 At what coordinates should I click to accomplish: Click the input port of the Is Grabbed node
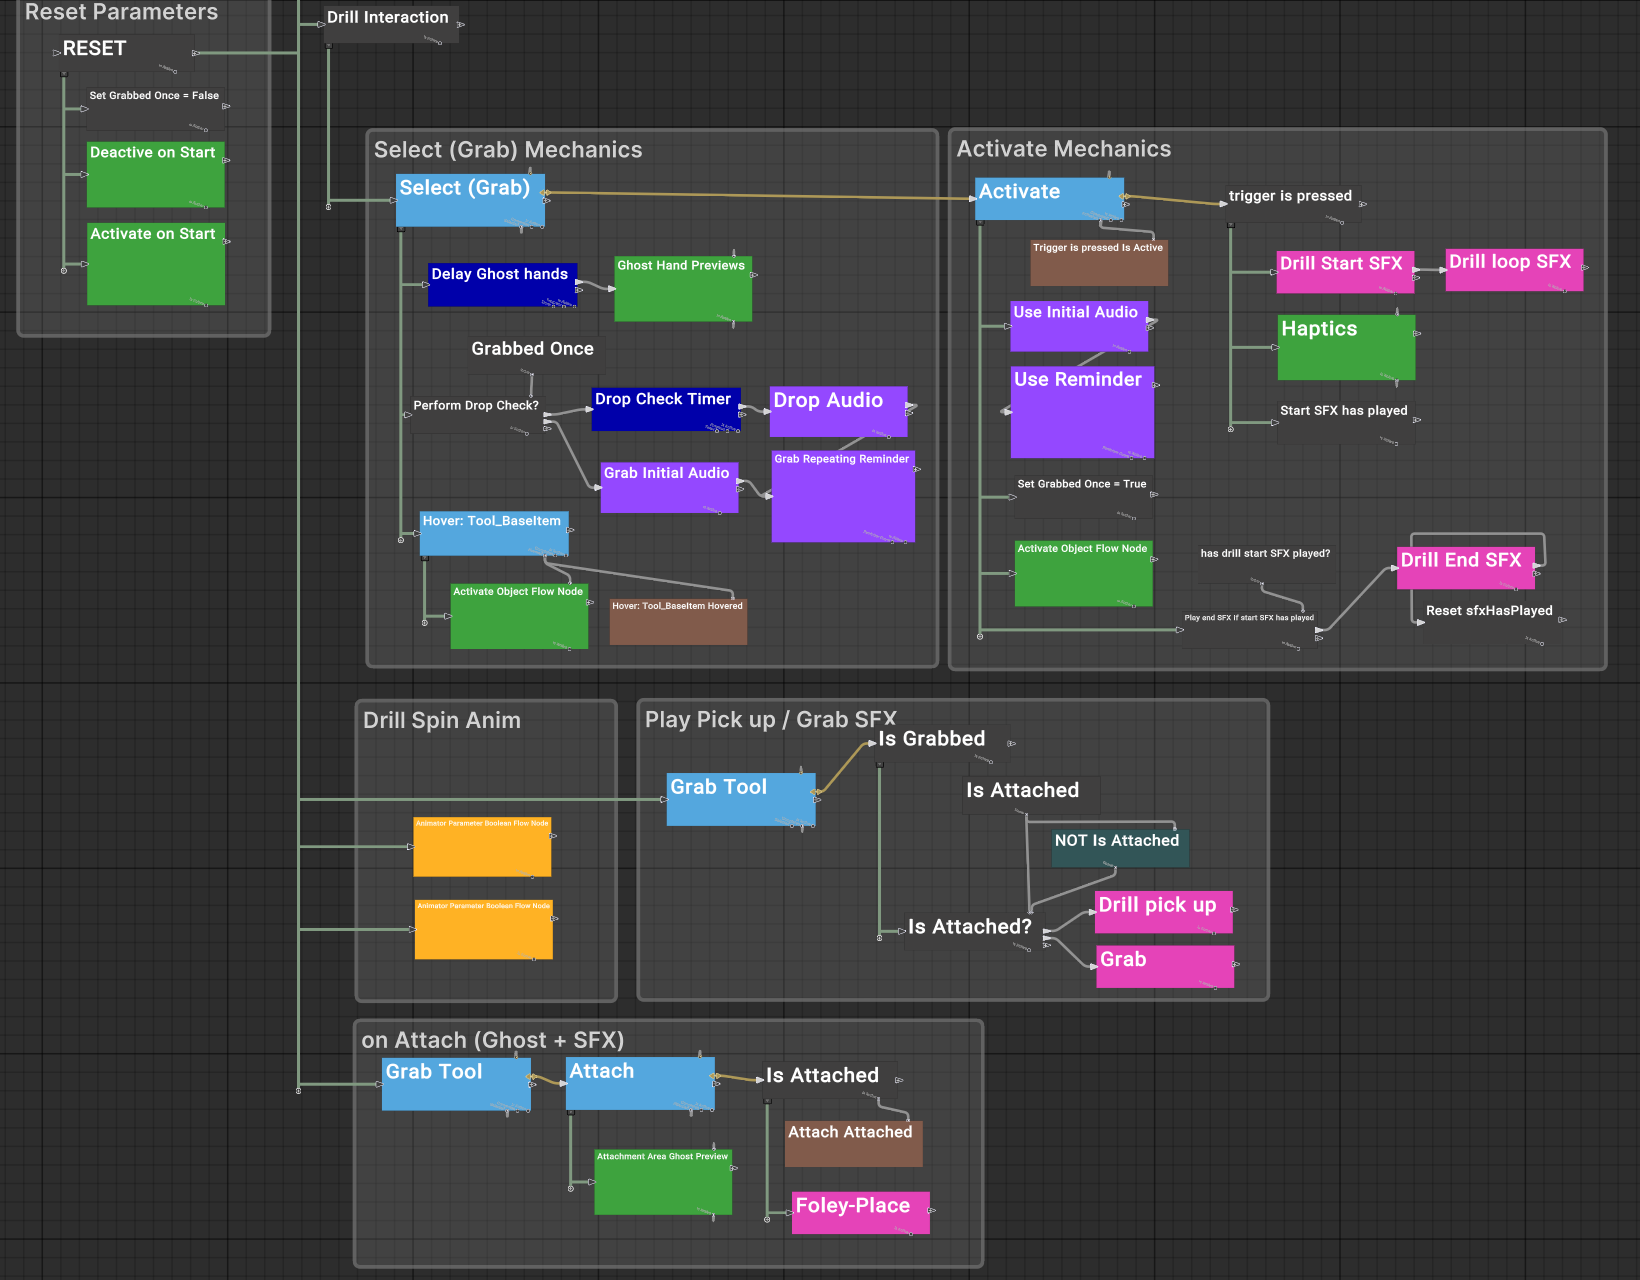pyautogui.click(x=872, y=743)
